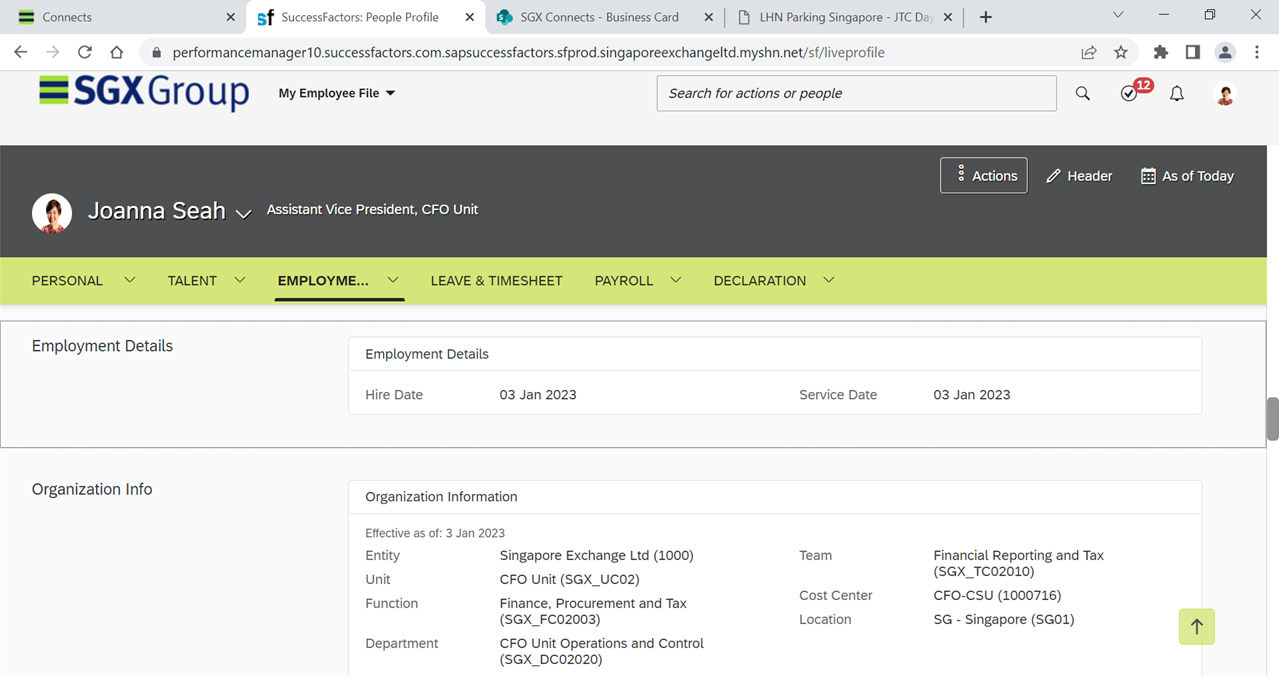The image size is (1279, 676).
Task: Click the CFO-CSU (1000716) cost center
Action: click(x=997, y=596)
